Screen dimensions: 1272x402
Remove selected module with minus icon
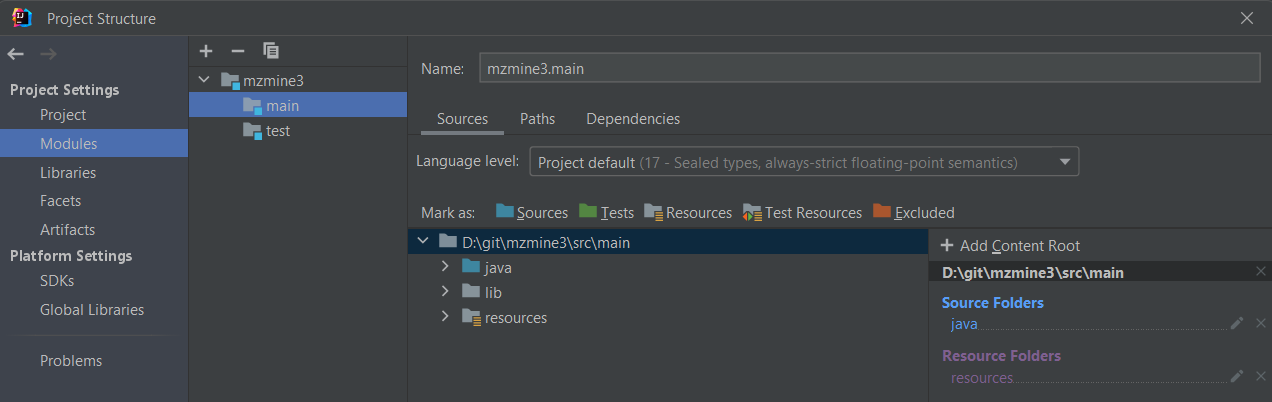(x=238, y=51)
